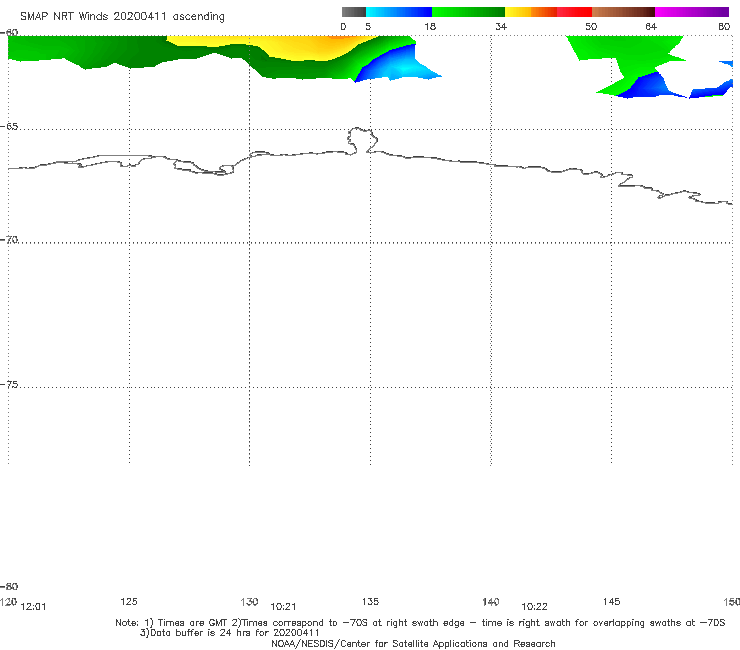
Task: Click the colorbar label '34'
Action: pyautogui.click(x=501, y=27)
